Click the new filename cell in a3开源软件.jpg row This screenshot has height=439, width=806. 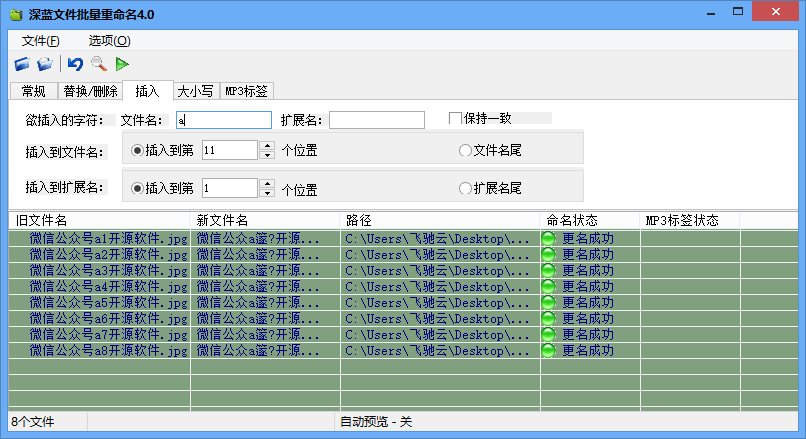click(265, 270)
